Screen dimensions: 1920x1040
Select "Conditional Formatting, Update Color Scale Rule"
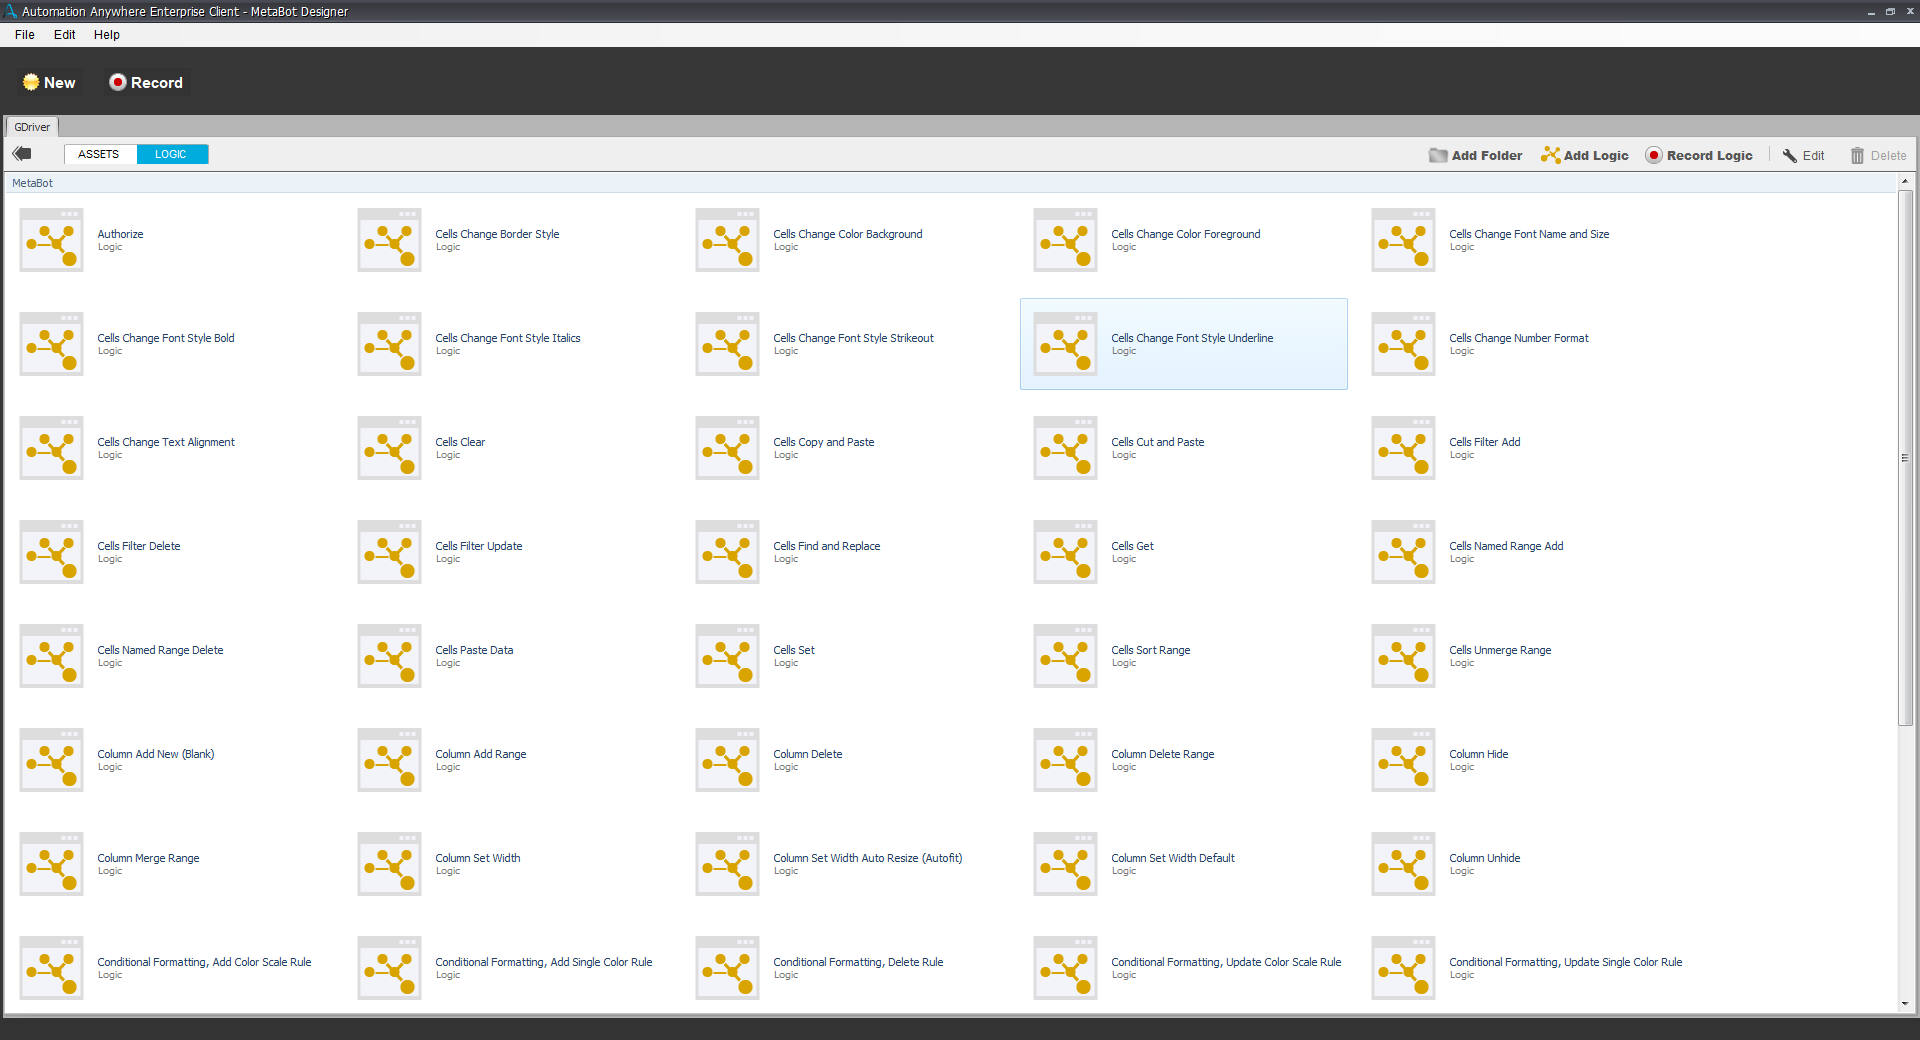(x=1226, y=962)
